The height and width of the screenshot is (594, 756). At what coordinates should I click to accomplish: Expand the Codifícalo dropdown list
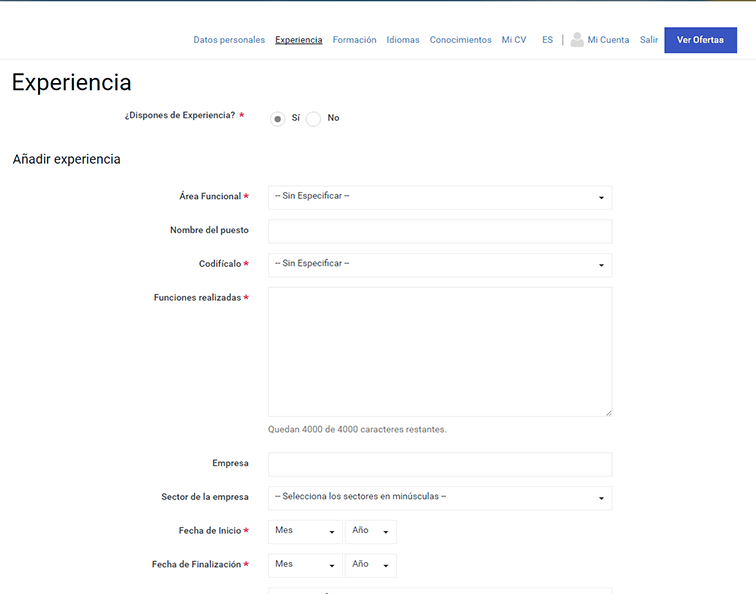(x=440, y=265)
